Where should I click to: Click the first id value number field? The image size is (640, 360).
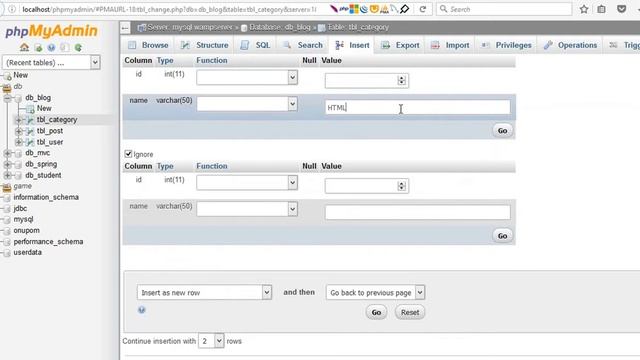(367, 80)
